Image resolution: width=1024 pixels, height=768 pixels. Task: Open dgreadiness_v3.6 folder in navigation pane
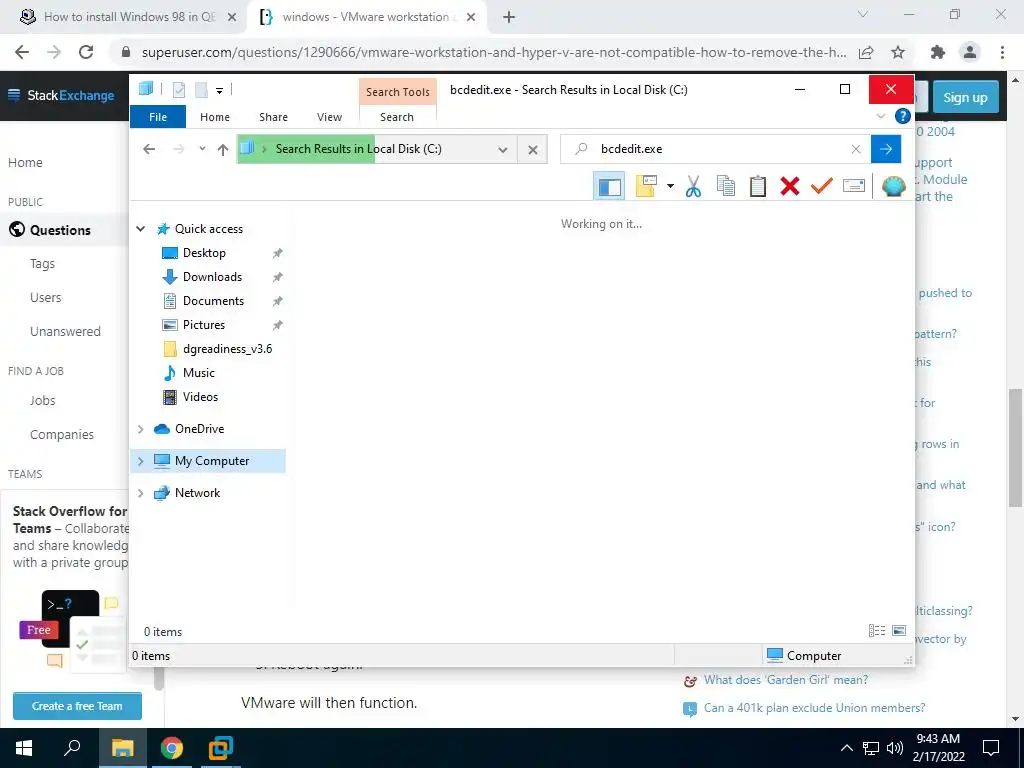[x=227, y=349]
